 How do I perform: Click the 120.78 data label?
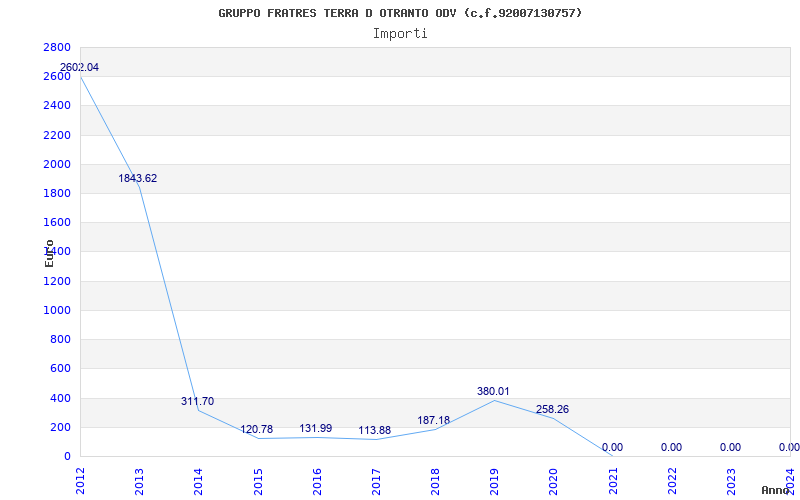(x=257, y=430)
